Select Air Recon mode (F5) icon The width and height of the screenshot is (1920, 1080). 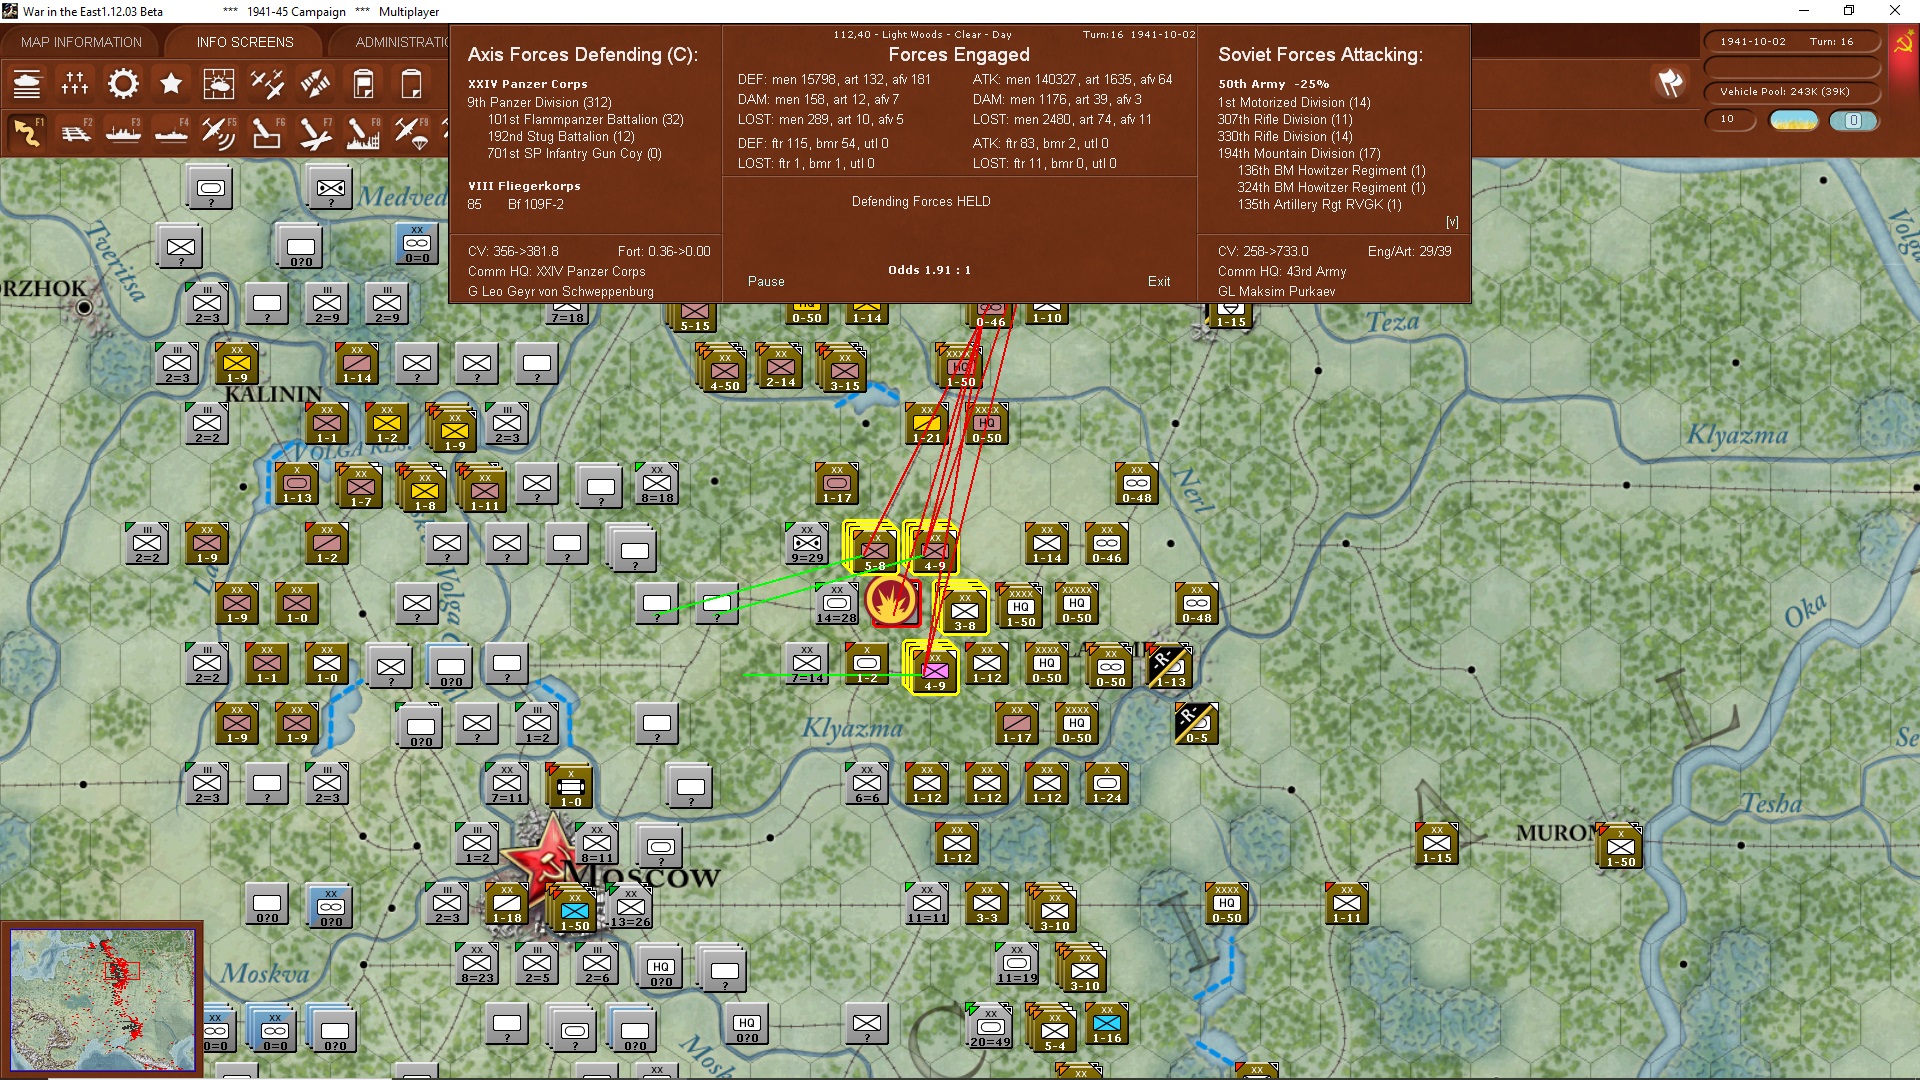pos(219,132)
